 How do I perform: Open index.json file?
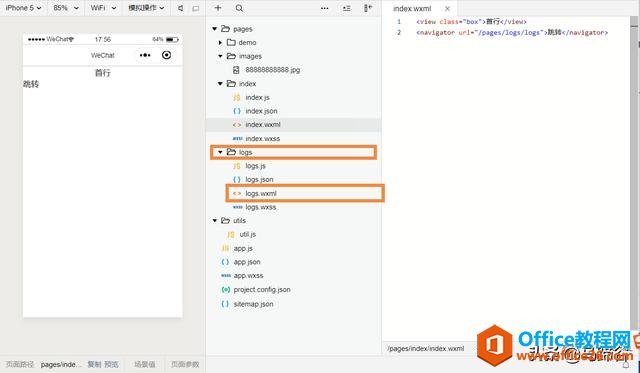click(261, 111)
